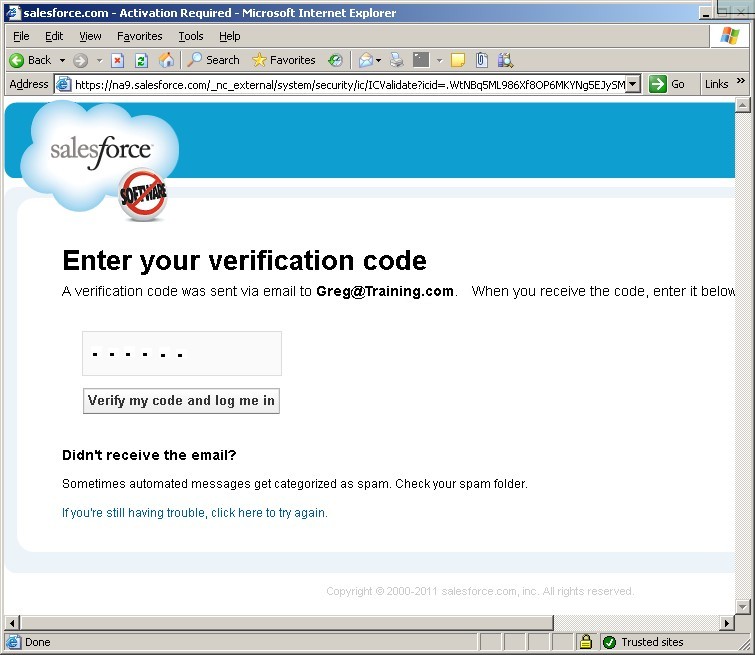Viewport: 755px width, 655px height.
Task: Click the SSL padlock status icon
Action: coord(586,642)
